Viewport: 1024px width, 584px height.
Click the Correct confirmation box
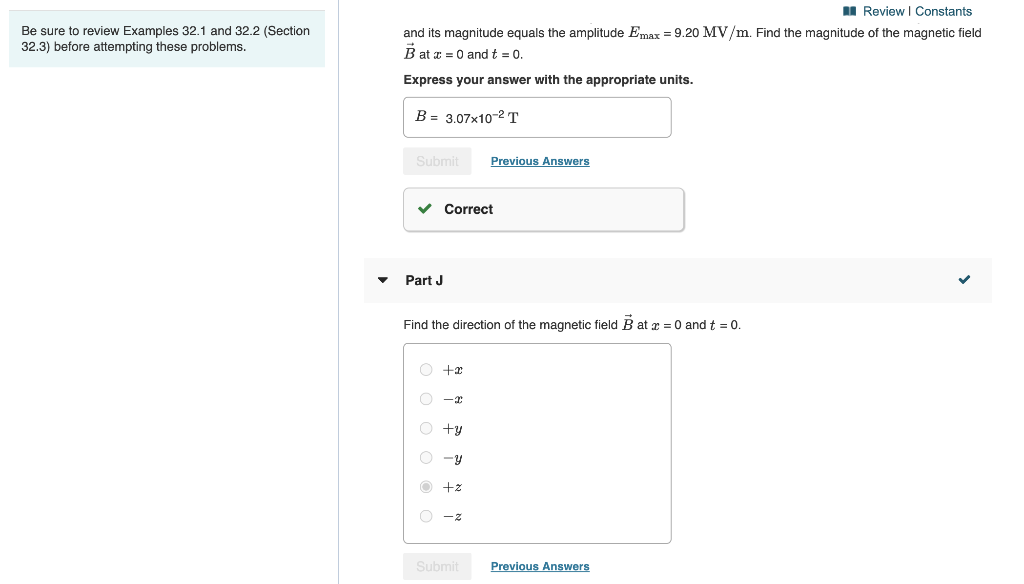[x=543, y=209]
